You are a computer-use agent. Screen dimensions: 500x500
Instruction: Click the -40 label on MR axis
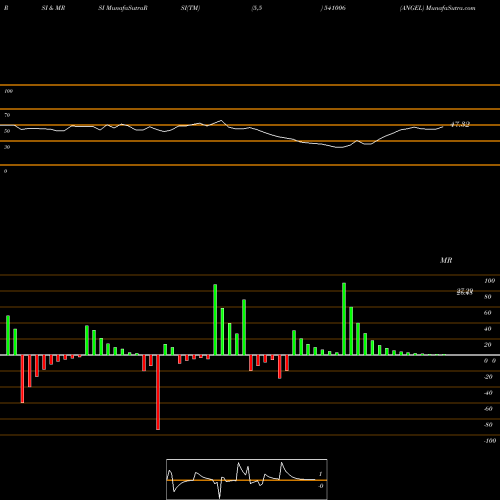tap(488, 393)
